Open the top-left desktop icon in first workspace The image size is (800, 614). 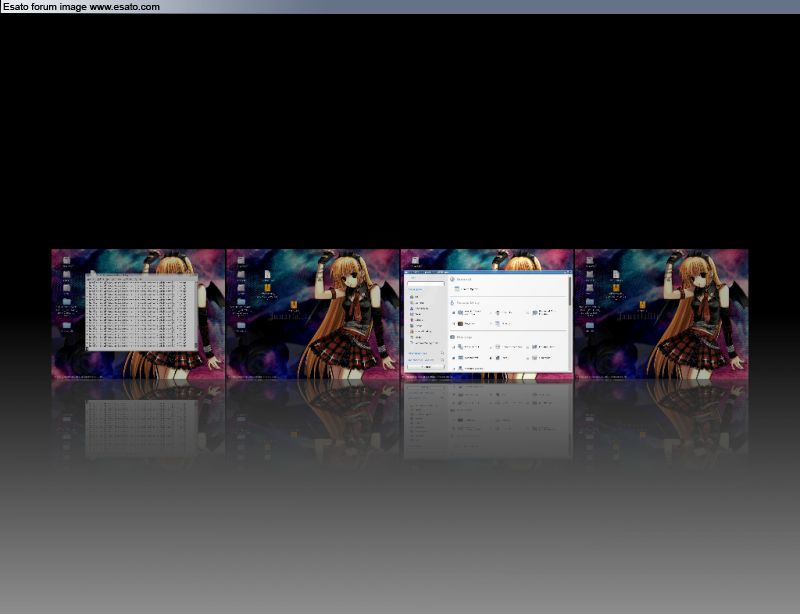pos(66,261)
